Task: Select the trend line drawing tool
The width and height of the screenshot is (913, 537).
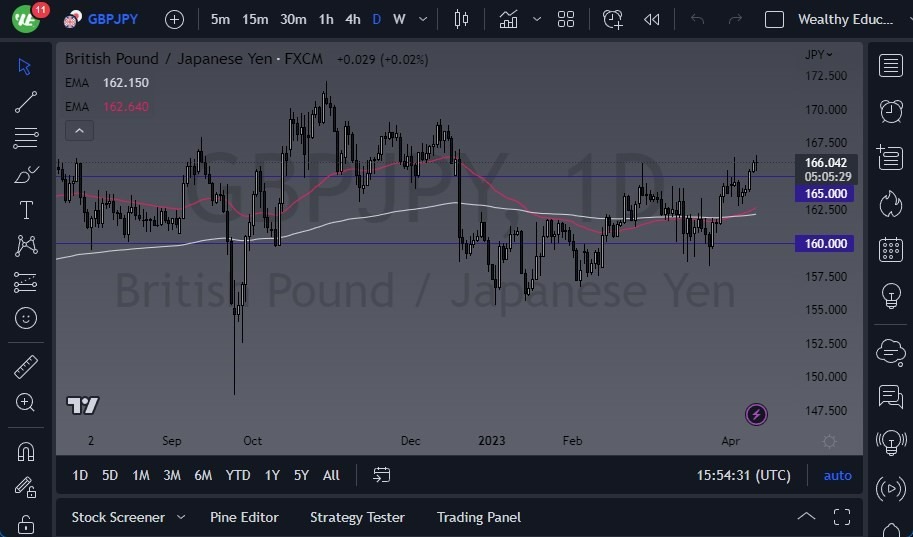Action: click(x=26, y=102)
